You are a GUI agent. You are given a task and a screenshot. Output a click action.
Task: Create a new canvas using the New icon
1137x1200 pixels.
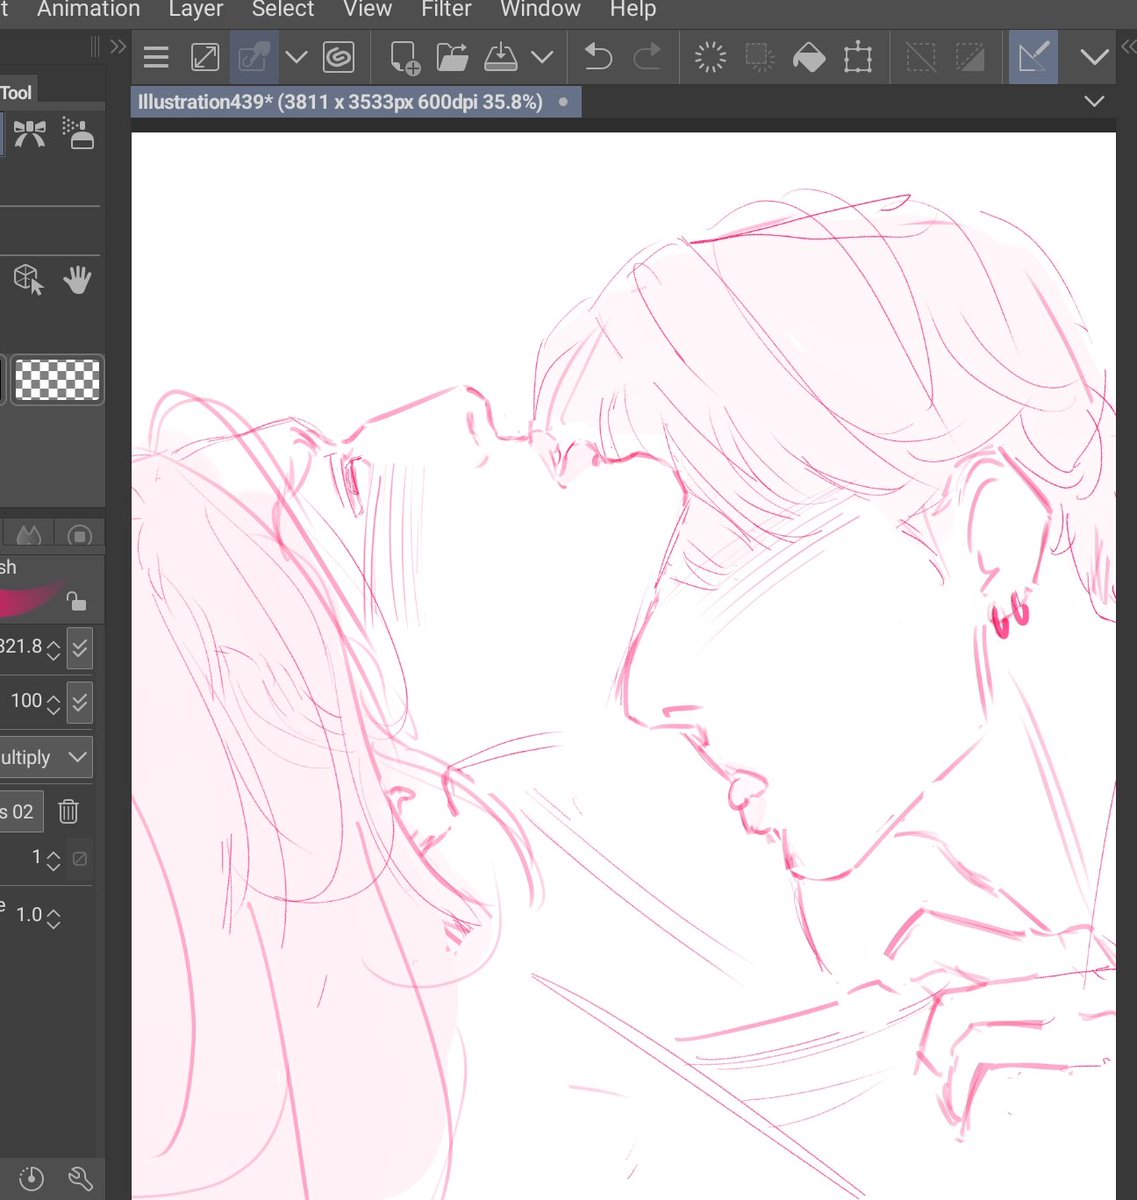405,57
